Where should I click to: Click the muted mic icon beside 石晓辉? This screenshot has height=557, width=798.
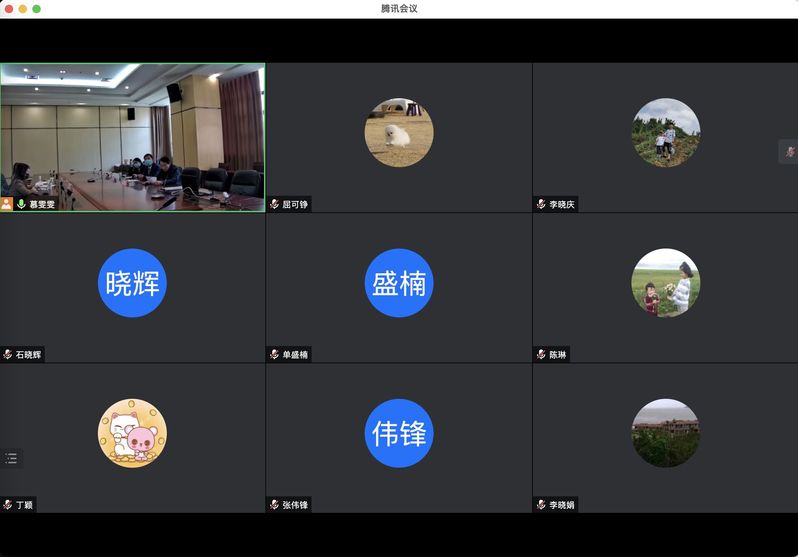pos(8,354)
